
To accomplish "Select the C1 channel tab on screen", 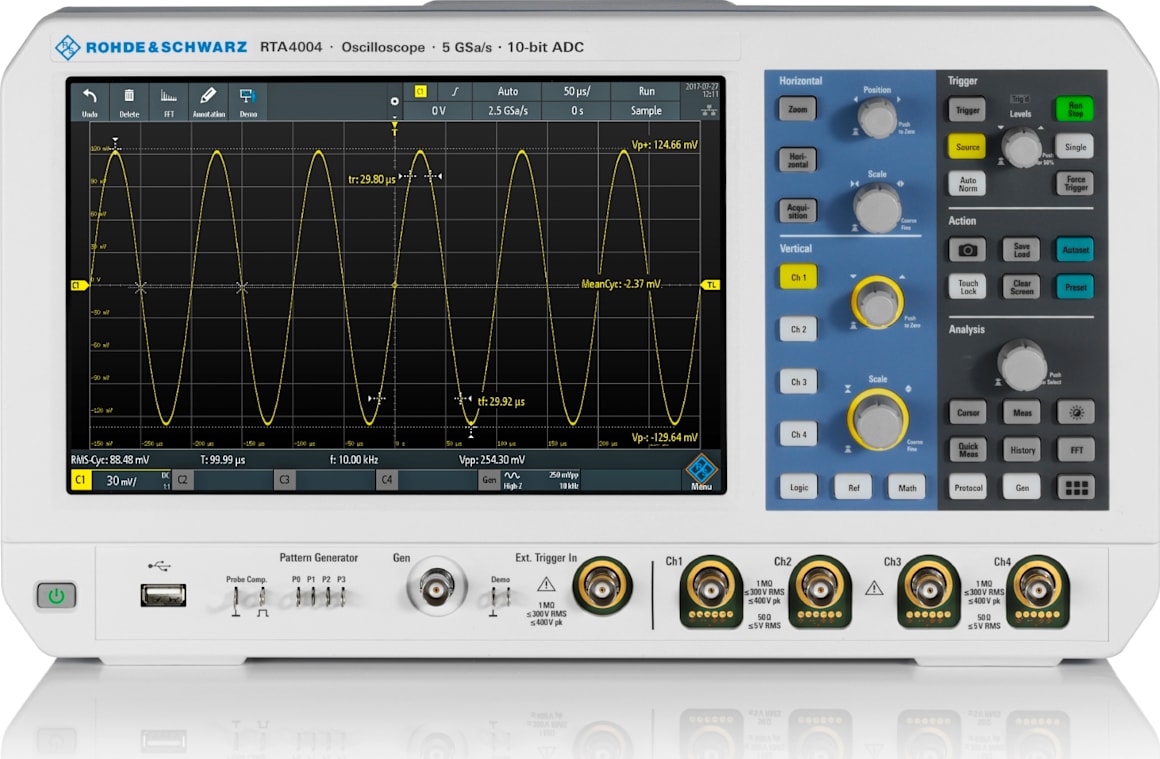I will click(x=81, y=480).
